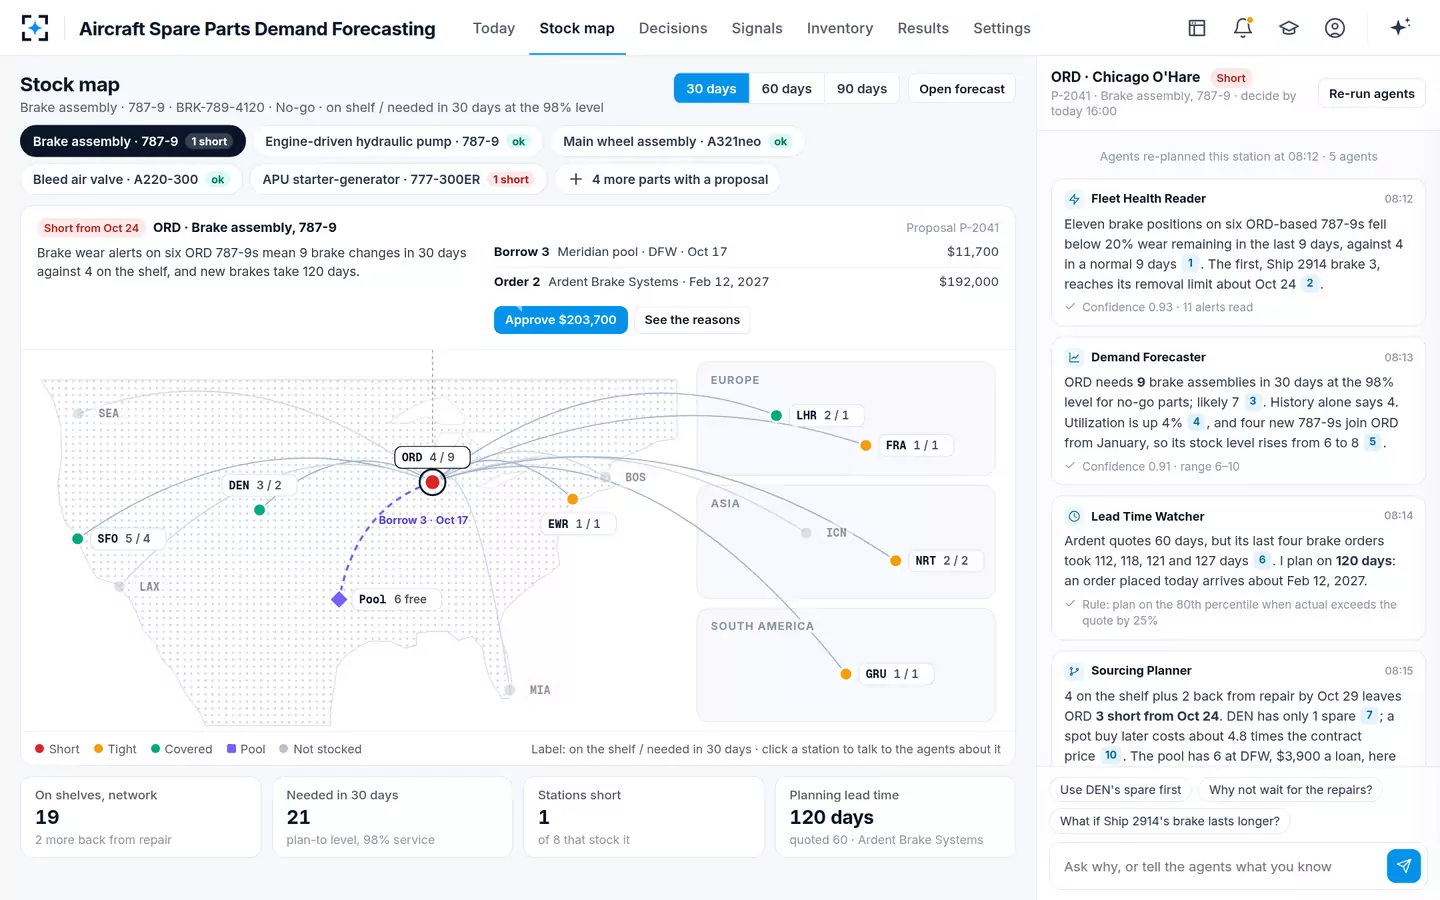Click the ORD 4 / 9 station label
The height and width of the screenshot is (900, 1440).
click(x=432, y=457)
